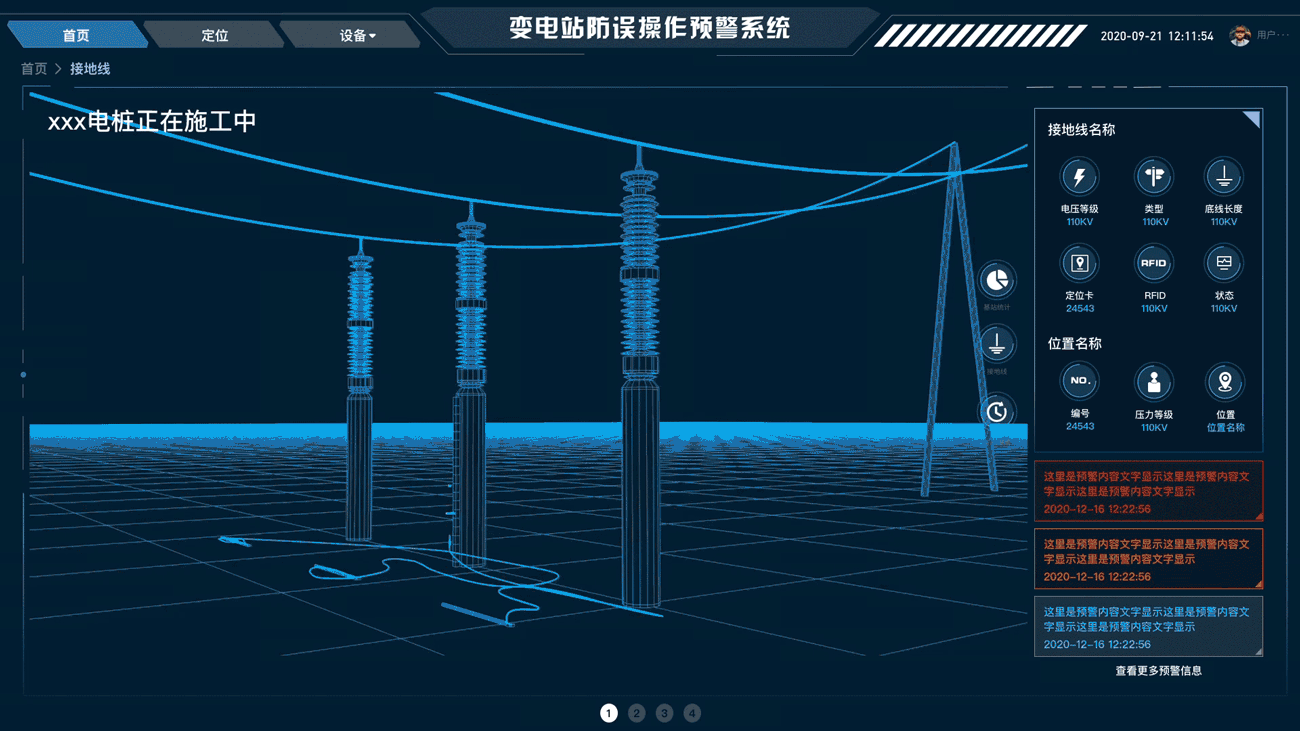Go to carousel page 1

click(609, 713)
